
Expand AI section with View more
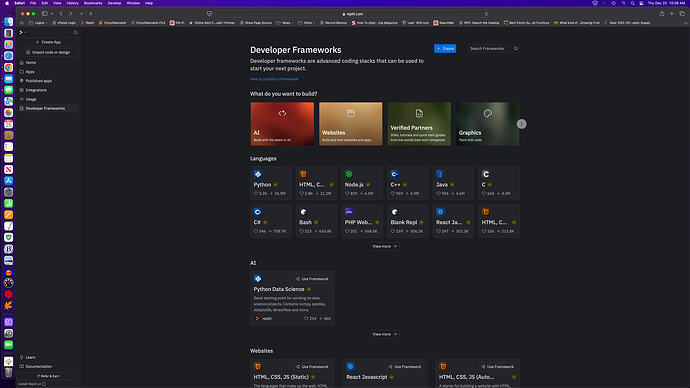[385, 334]
